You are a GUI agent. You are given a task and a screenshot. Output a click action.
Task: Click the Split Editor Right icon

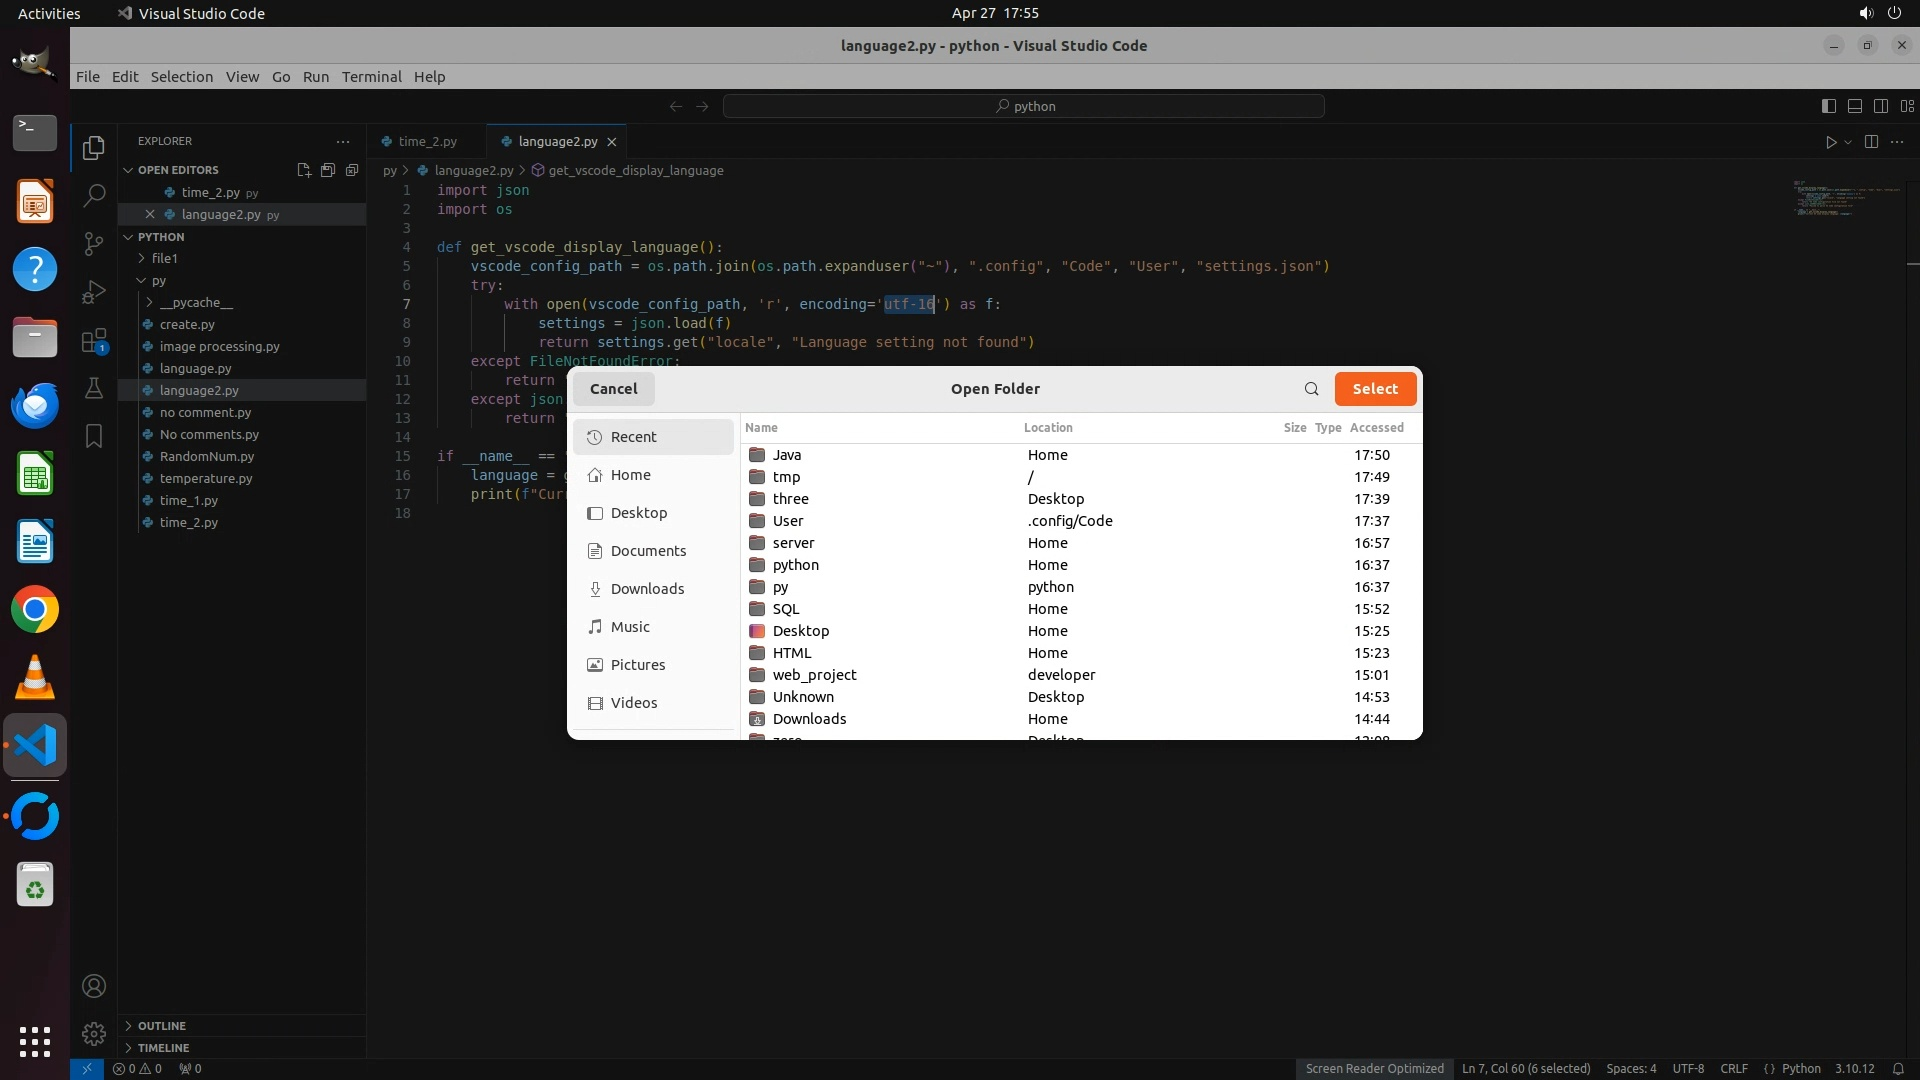click(x=1871, y=142)
